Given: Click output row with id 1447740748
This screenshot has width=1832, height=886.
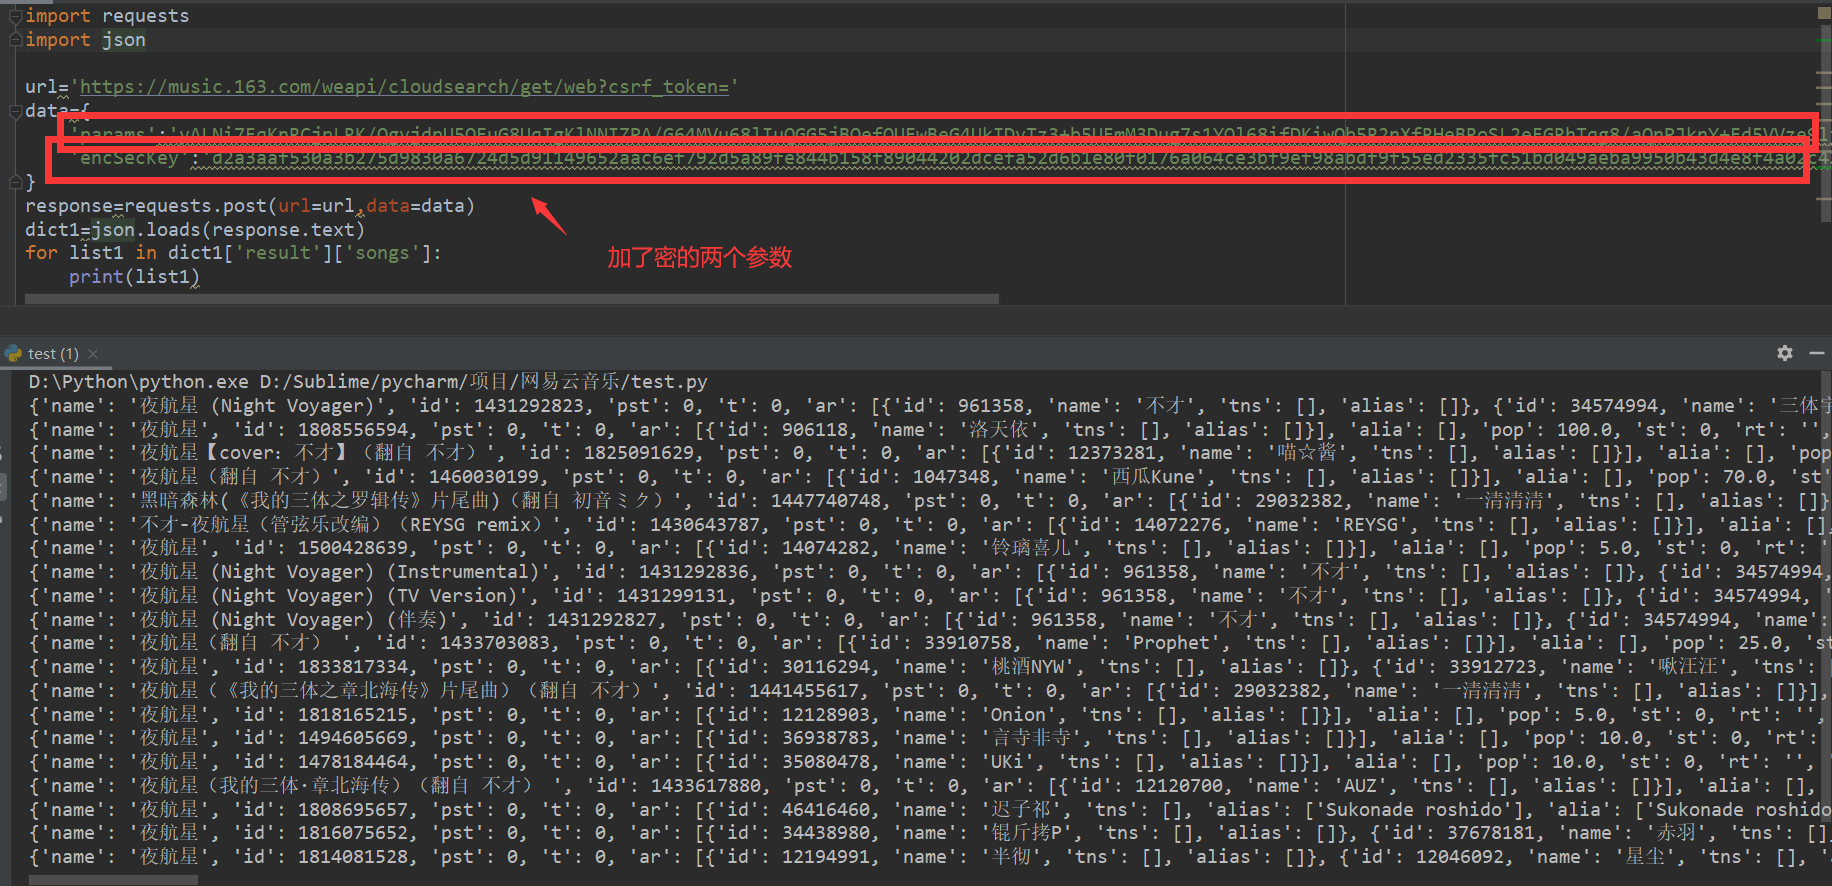Looking at the screenshot, I should (x=930, y=501).
